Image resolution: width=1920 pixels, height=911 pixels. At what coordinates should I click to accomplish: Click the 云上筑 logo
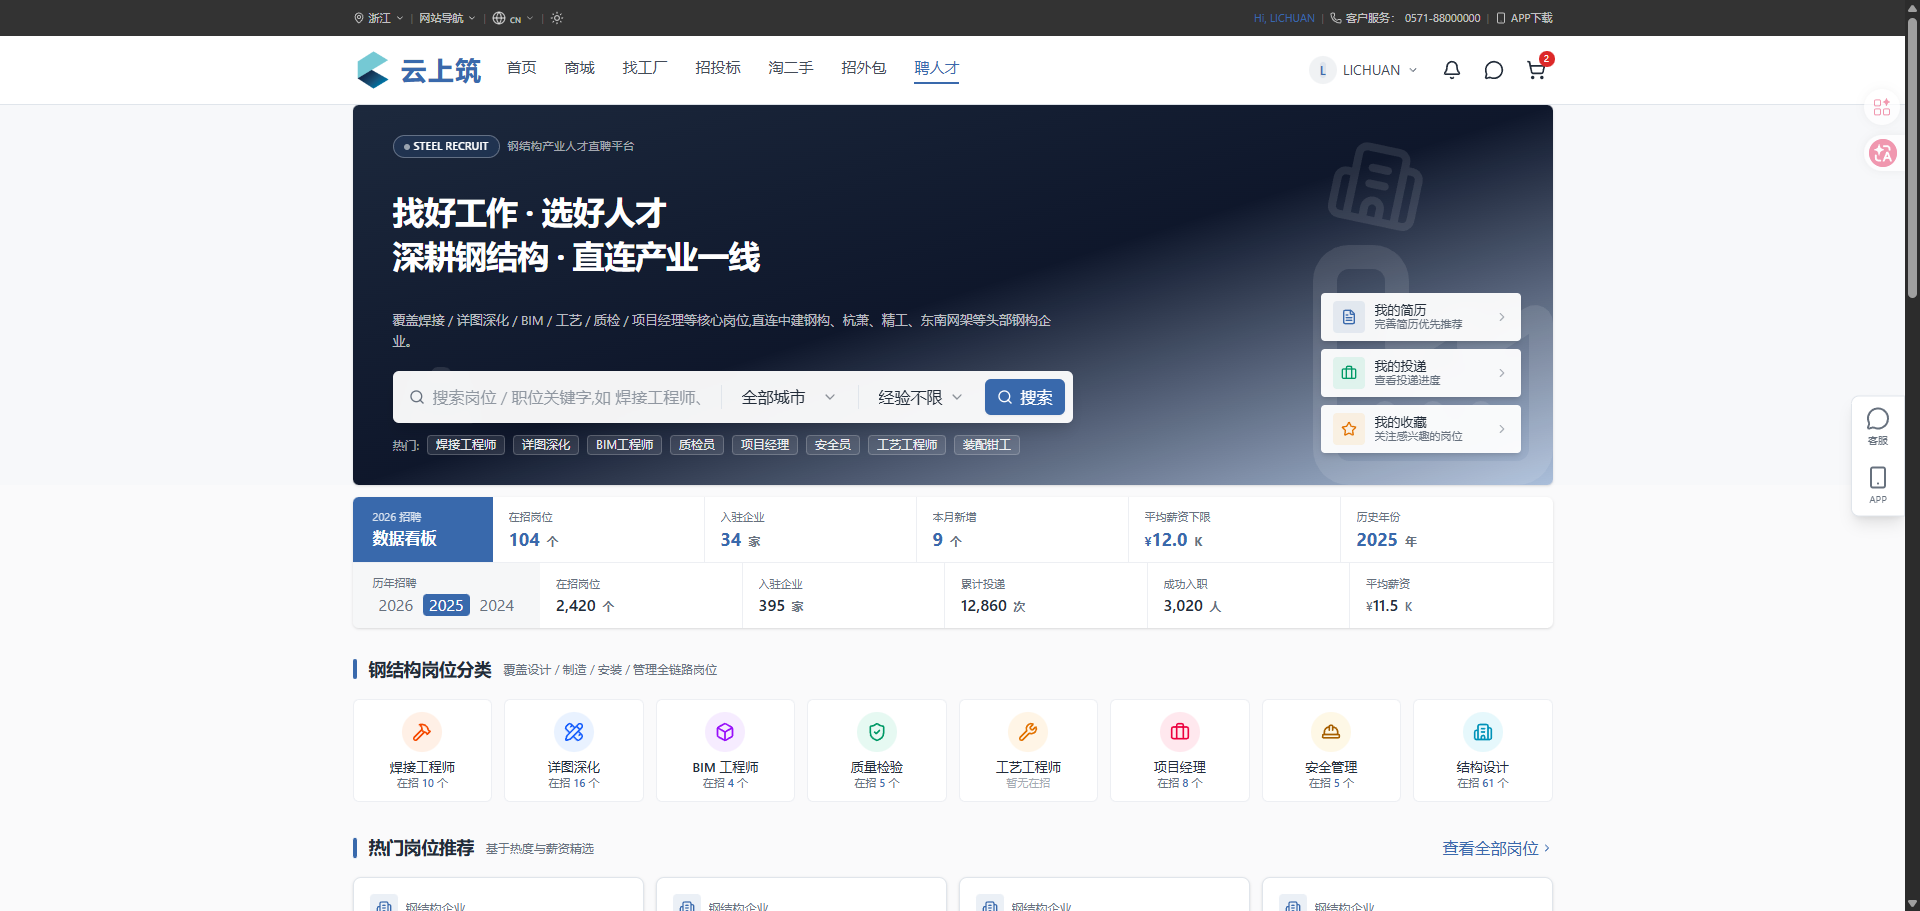418,70
